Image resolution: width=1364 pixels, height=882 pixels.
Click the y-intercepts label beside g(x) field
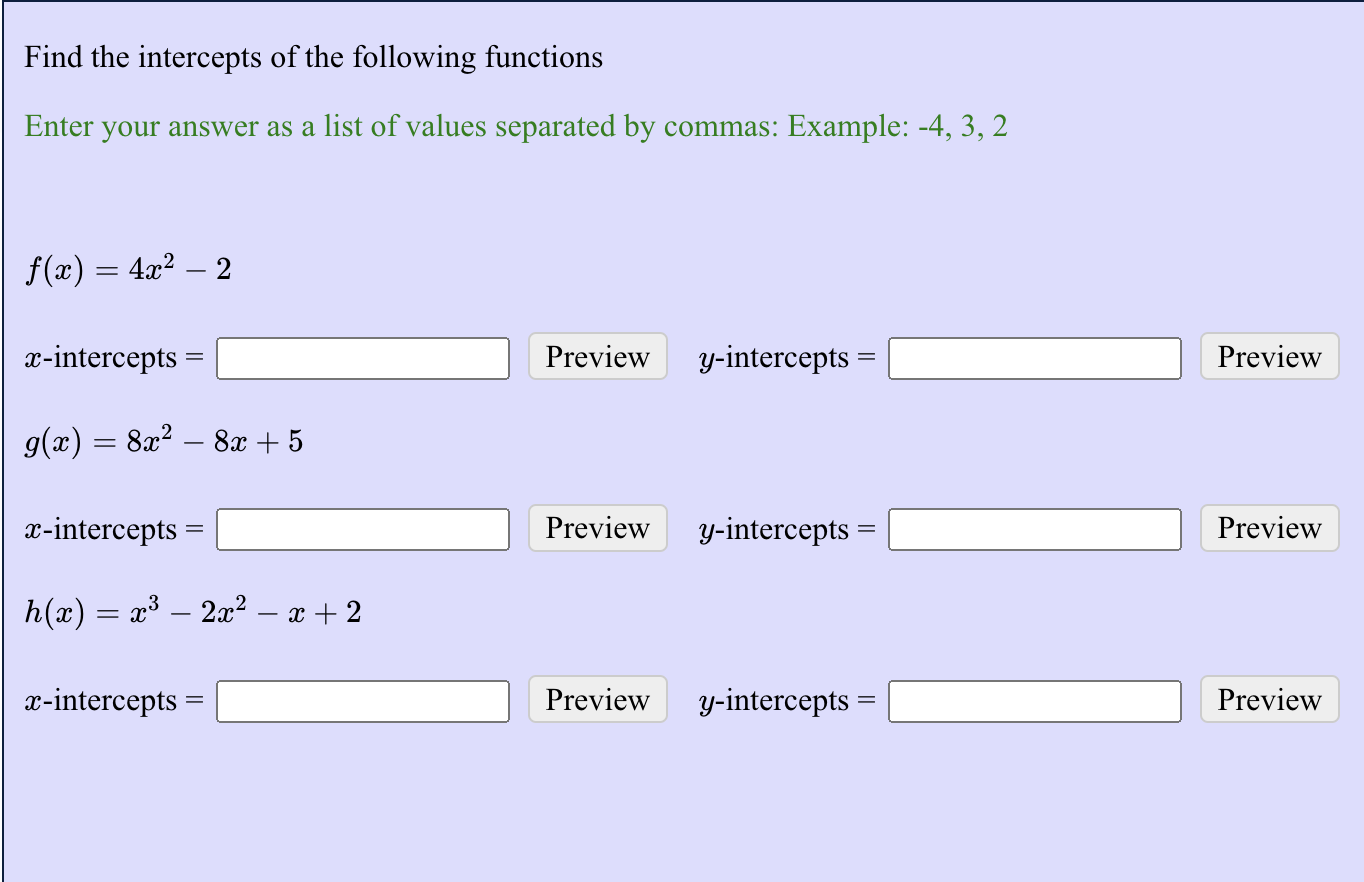[x=787, y=528]
